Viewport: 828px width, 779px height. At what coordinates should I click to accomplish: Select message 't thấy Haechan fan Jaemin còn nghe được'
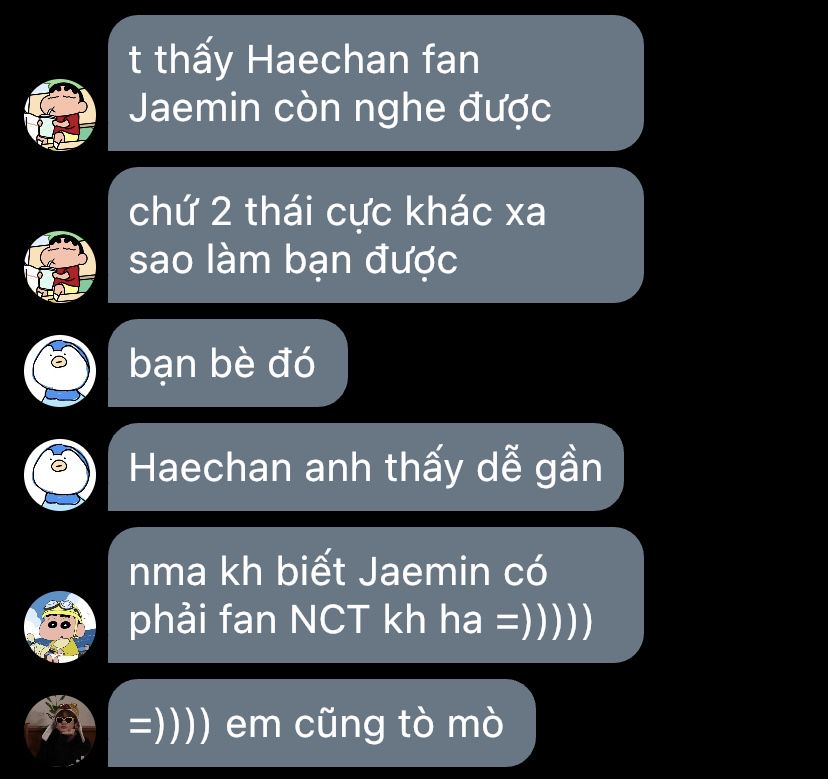coord(375,83)
